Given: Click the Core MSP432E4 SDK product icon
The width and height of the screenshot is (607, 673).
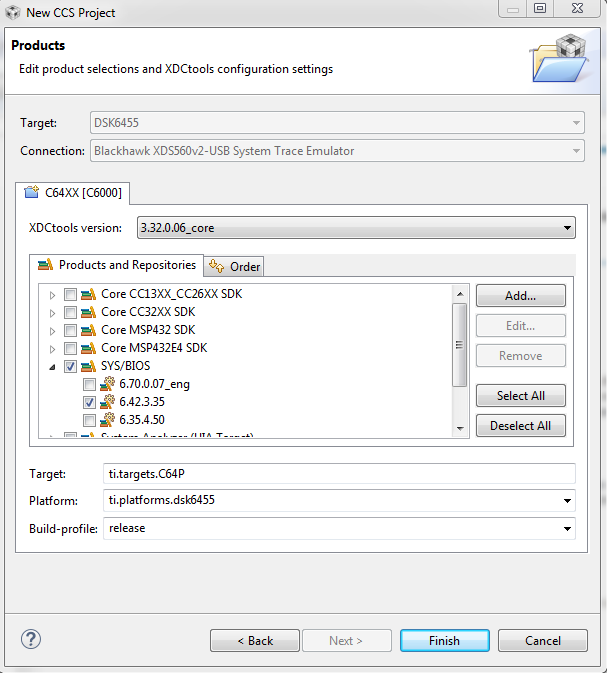Looking at the screenshot, I should point(88,349).
